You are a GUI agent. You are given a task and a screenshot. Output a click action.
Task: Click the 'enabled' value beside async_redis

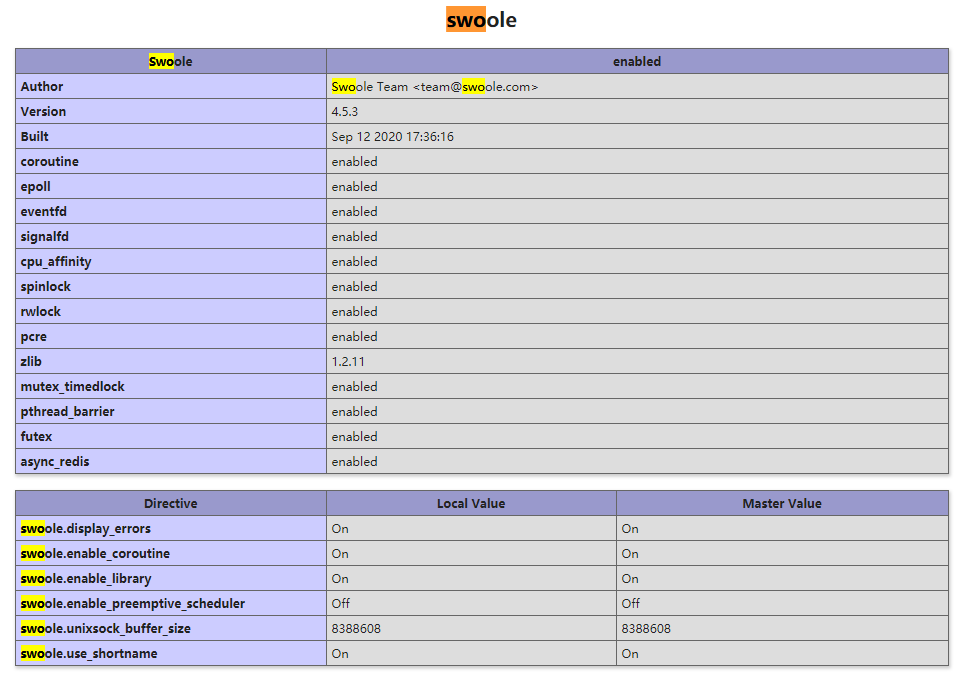(x=354, y=461)
